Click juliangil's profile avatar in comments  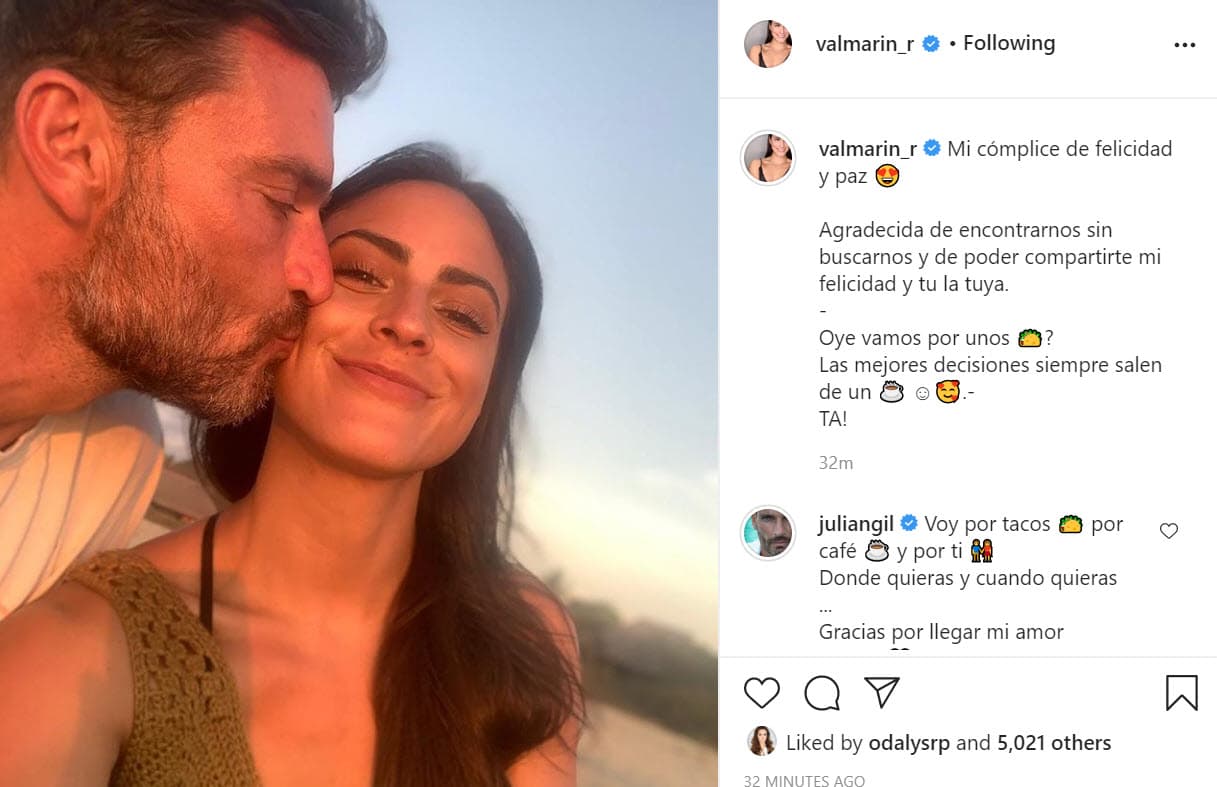tap(768, 532)
